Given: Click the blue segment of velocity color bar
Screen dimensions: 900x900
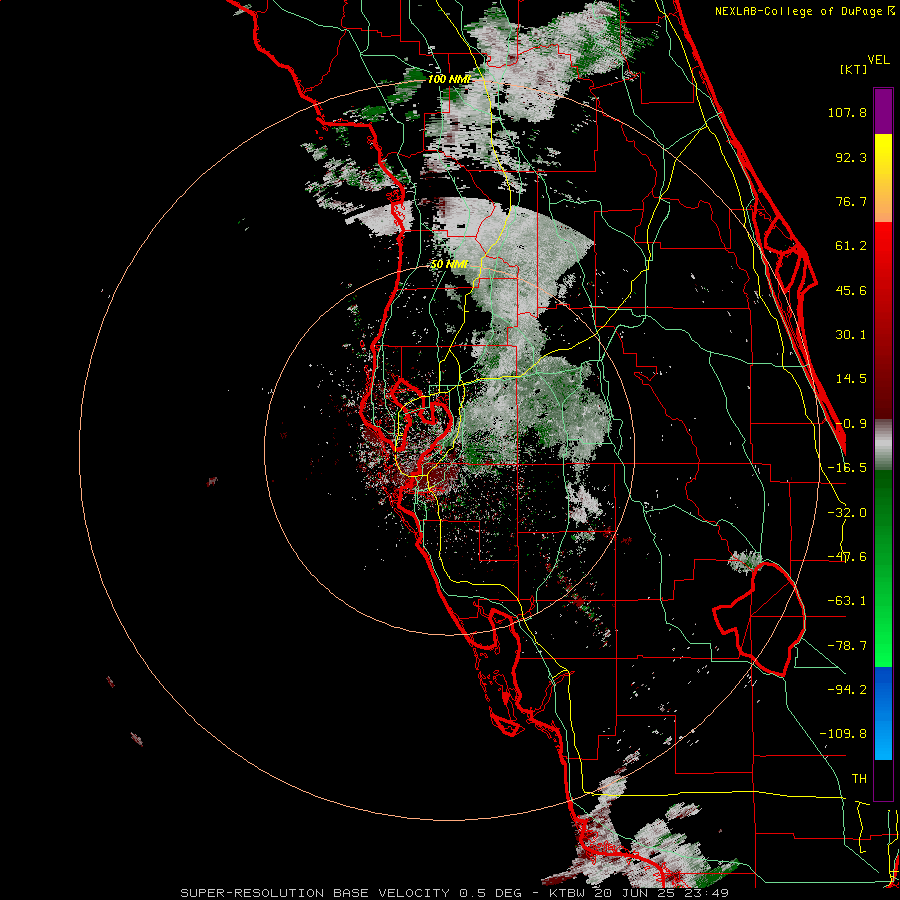Looking at the screenshot, I should [883, 713].
